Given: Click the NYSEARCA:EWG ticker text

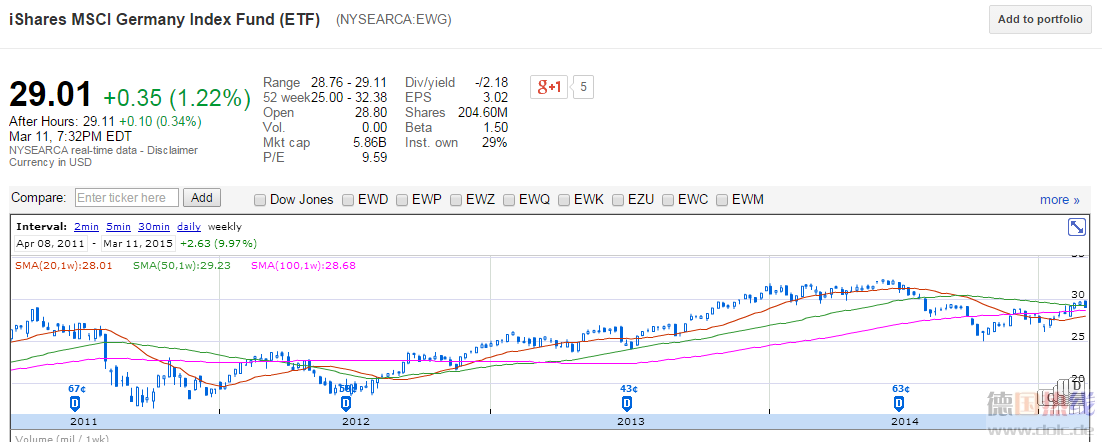Looking at the screenshot, I should click(394, 20).
